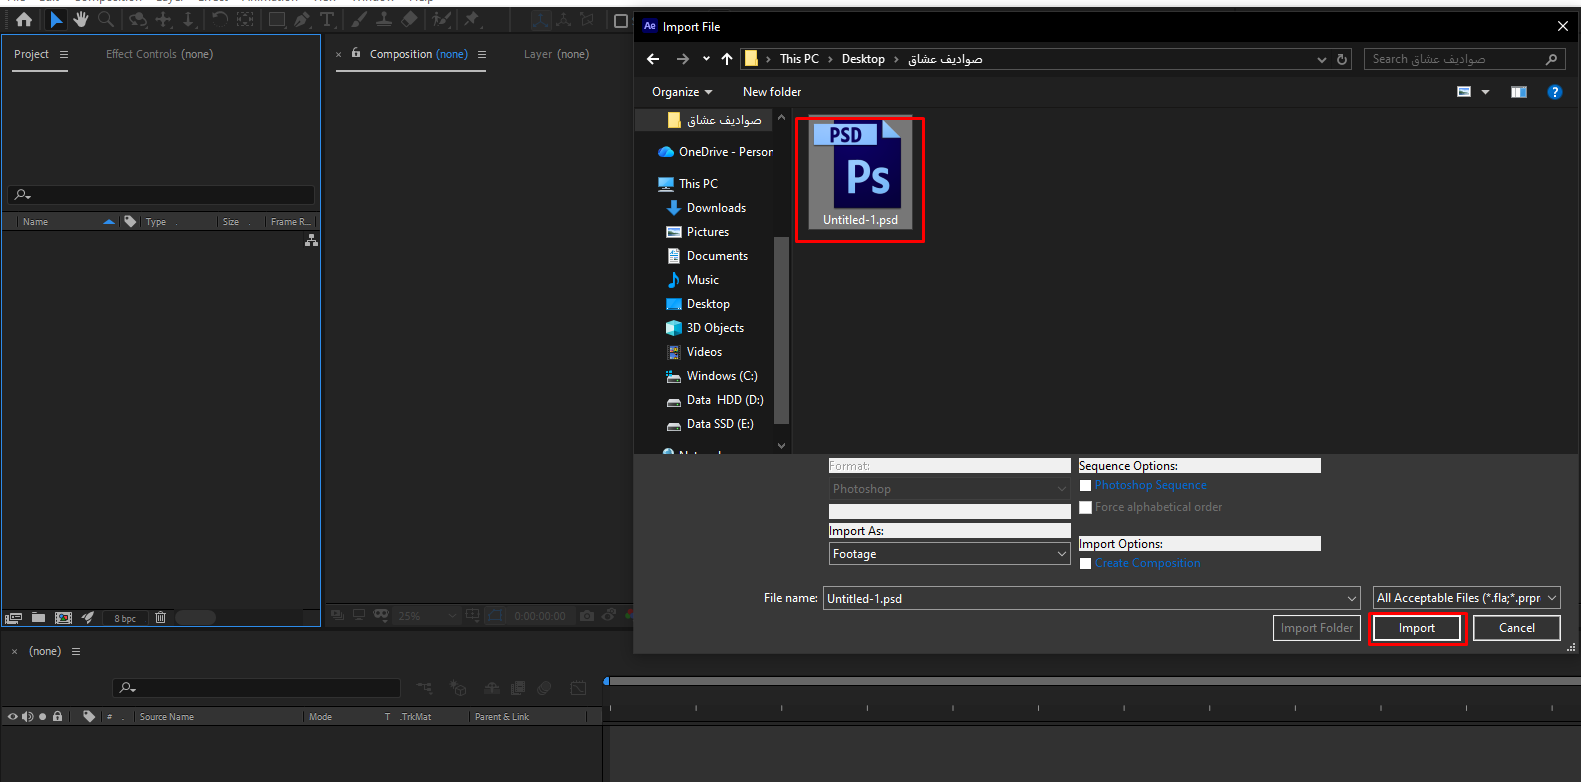1581x782 pixels.
Task: Delete selected project items with trash icon
Action: [x=160, y=618]
